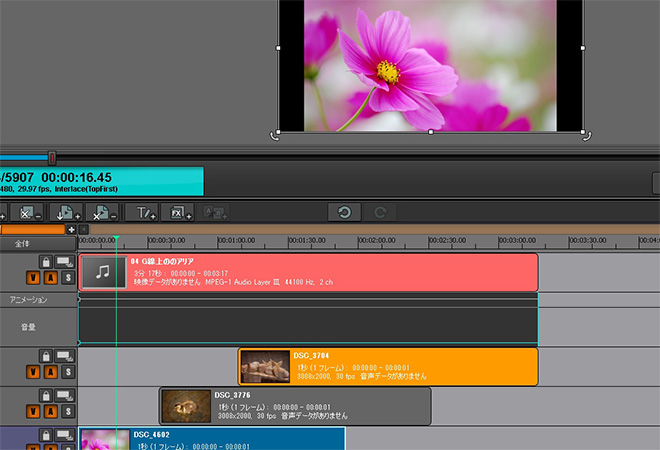Image resolution: width=660 pixels, height=450 pixels.
Task: Expand the アニメーション track row
Action: coord(38,300)
